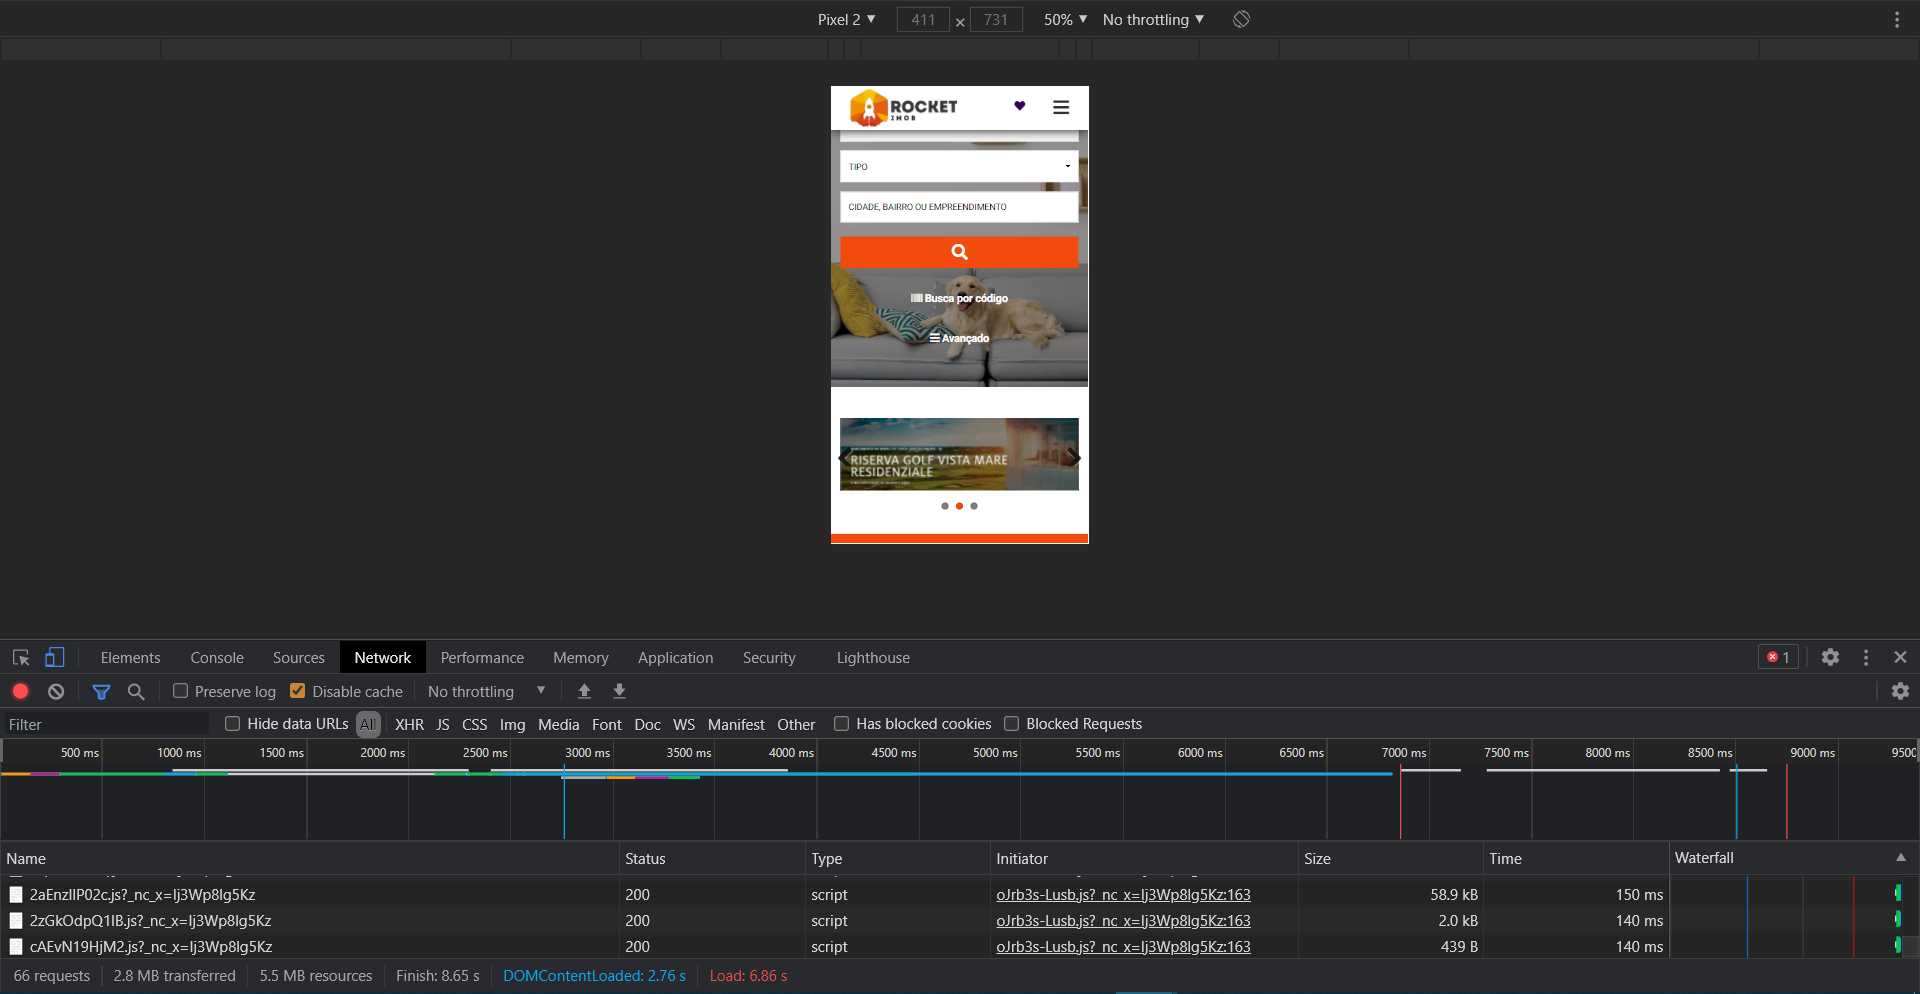
Task: Click the orange search button on page
Action: 959,252
